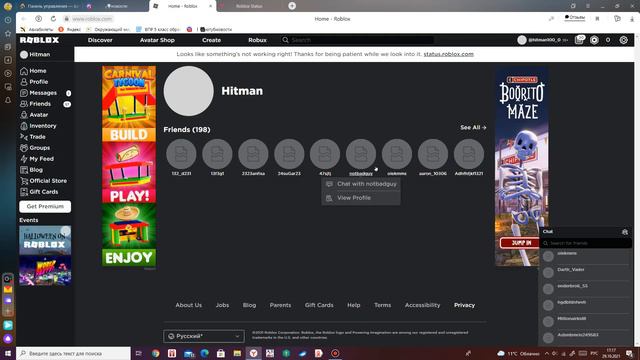Open Windows Start menu

click(8, 353)
